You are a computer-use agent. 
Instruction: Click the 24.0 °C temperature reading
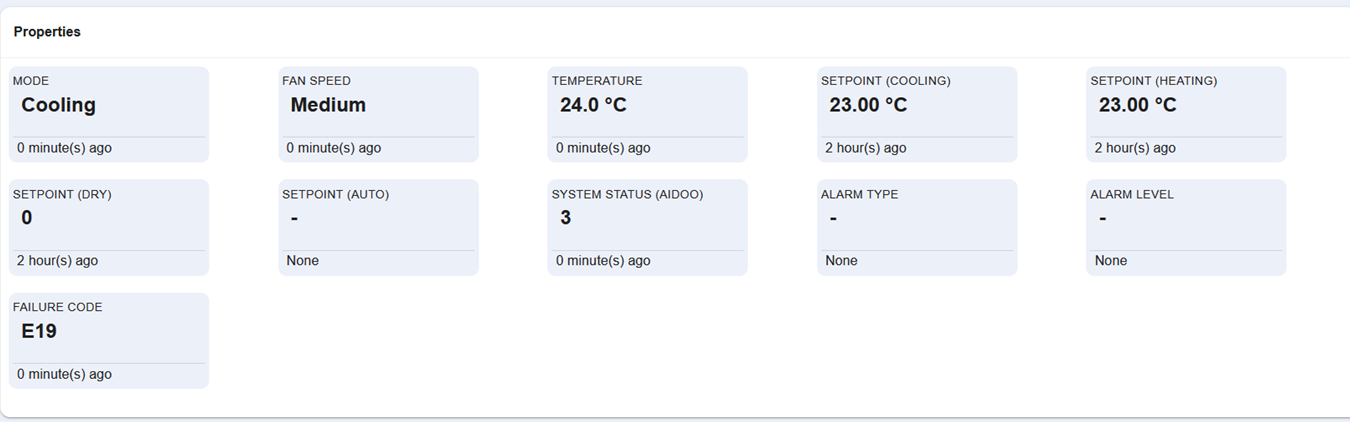coord(593,105)
